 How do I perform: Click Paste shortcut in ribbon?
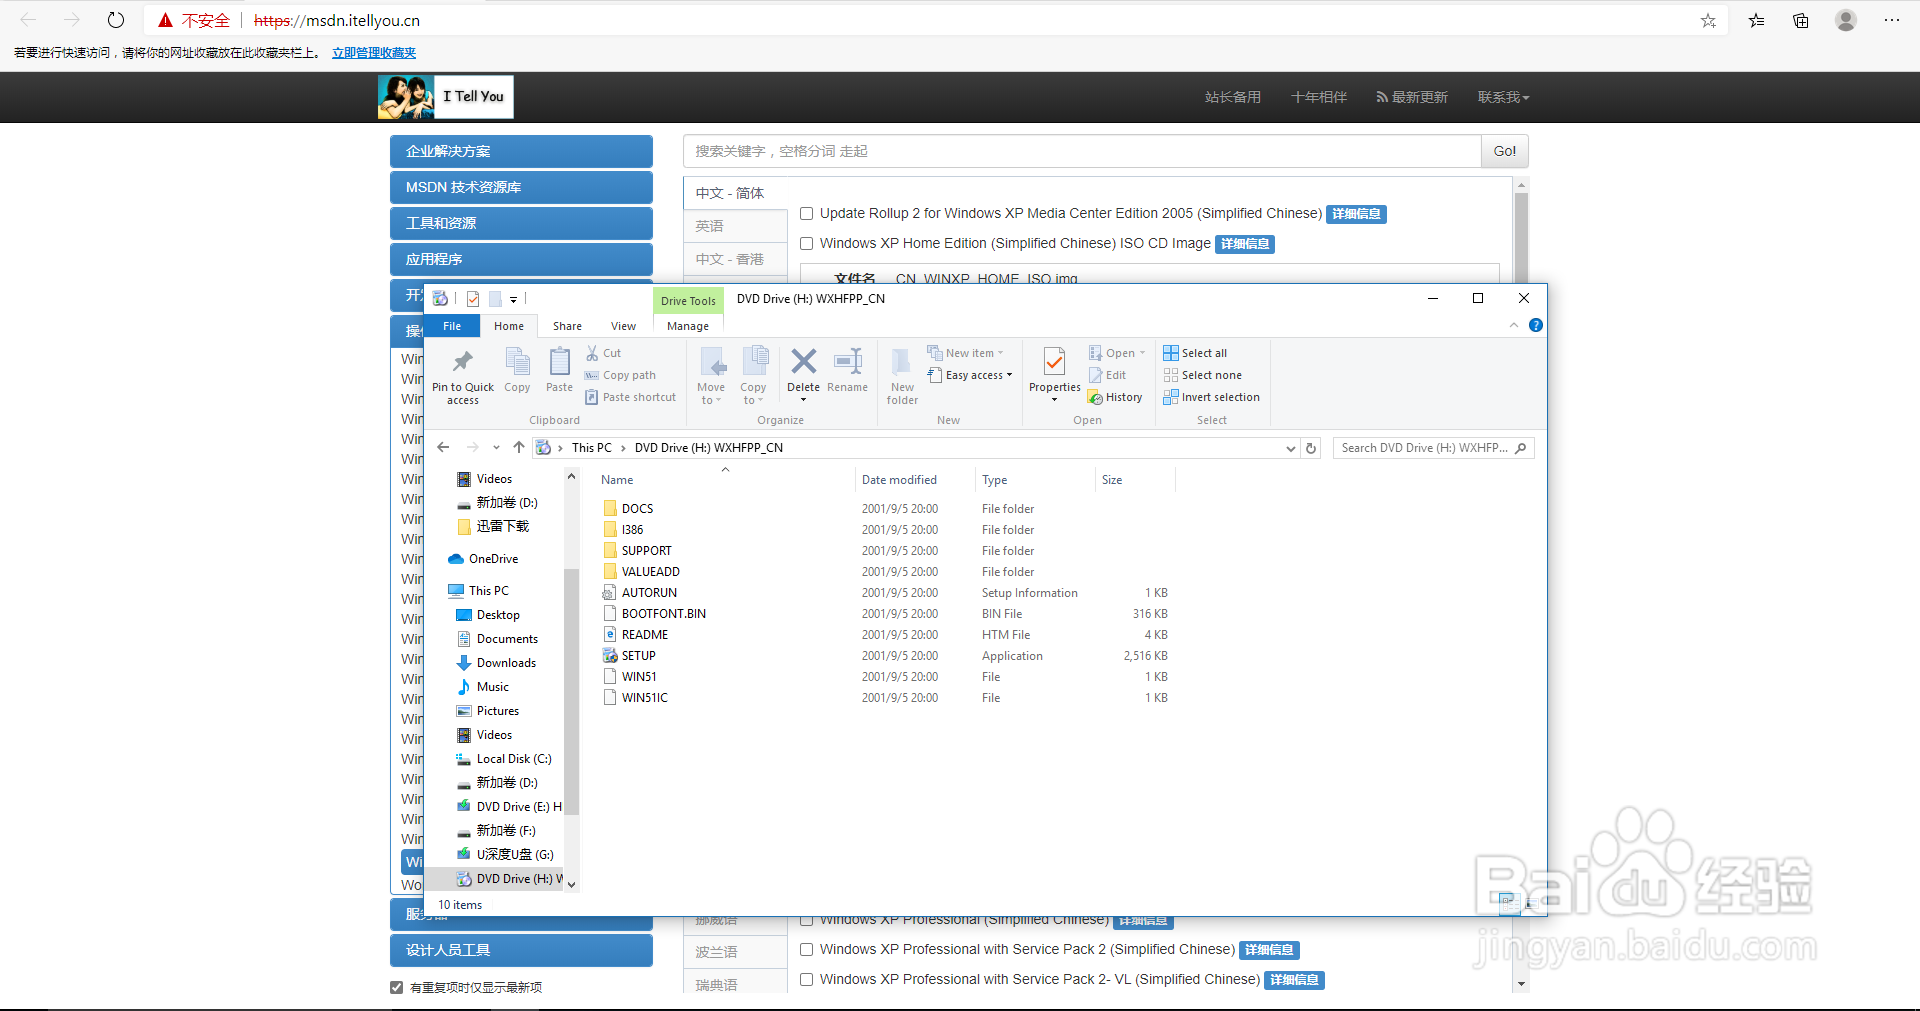[631, 397]
